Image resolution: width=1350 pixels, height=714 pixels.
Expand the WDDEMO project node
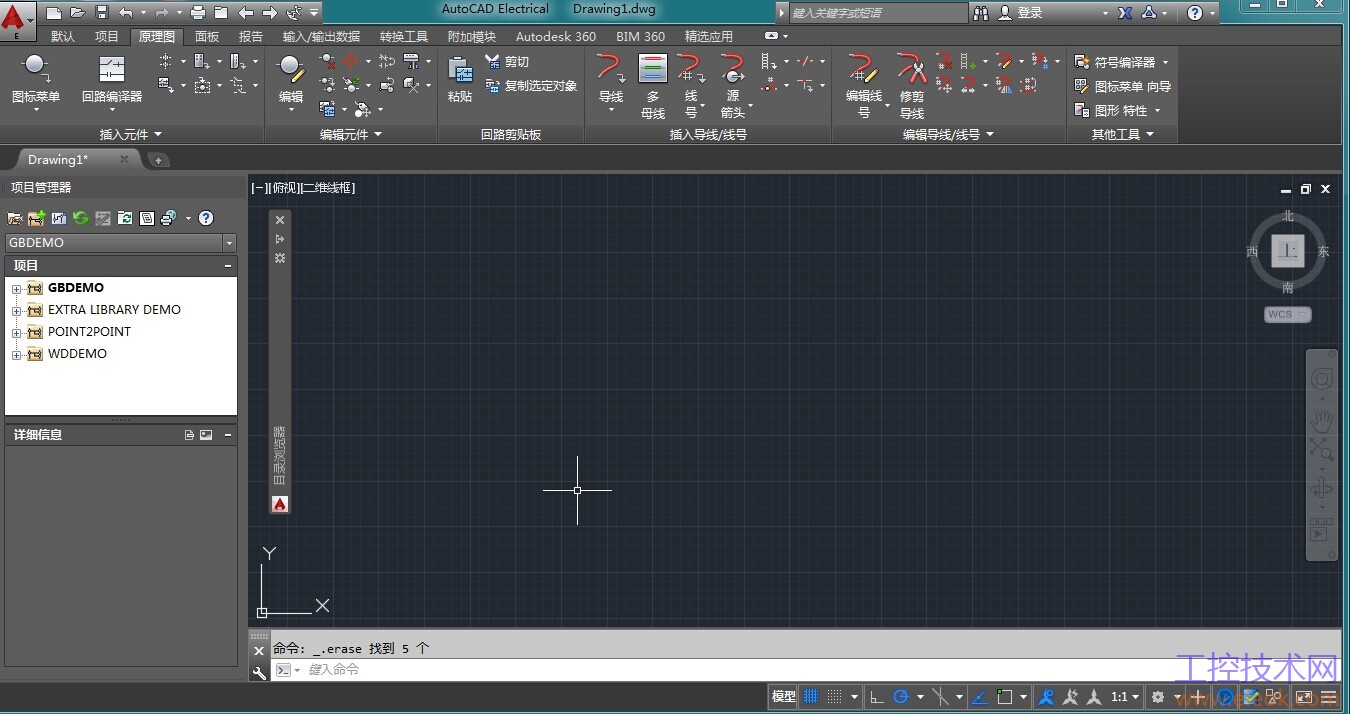(x=16, y=354)
